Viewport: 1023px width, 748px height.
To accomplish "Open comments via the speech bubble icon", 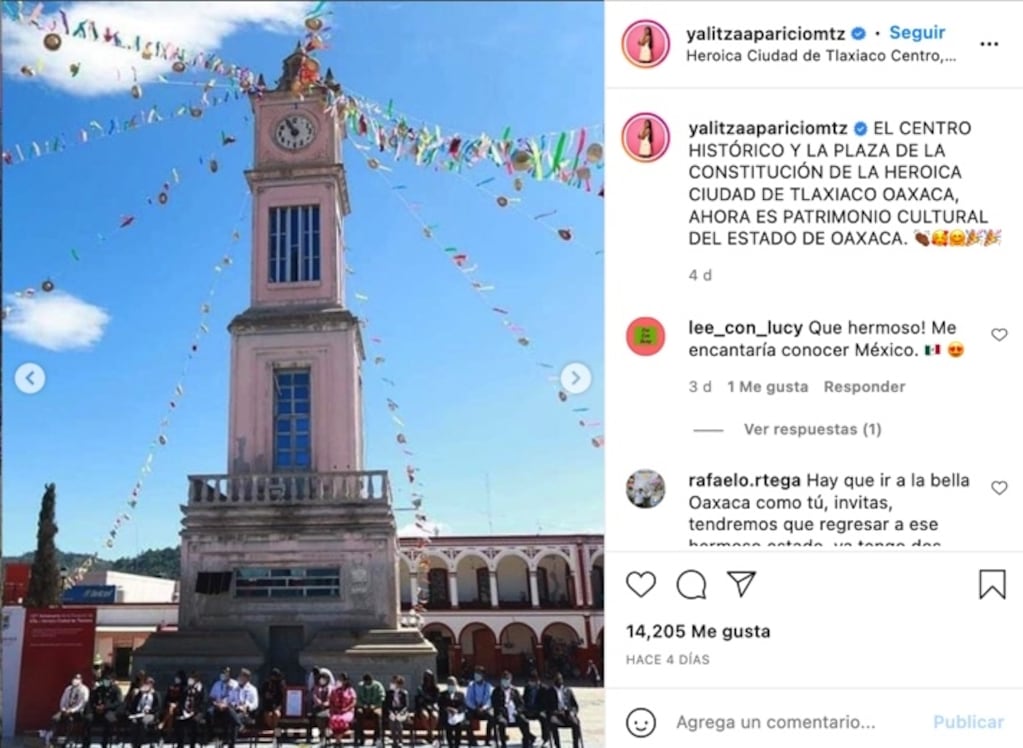I will (691, 584).
